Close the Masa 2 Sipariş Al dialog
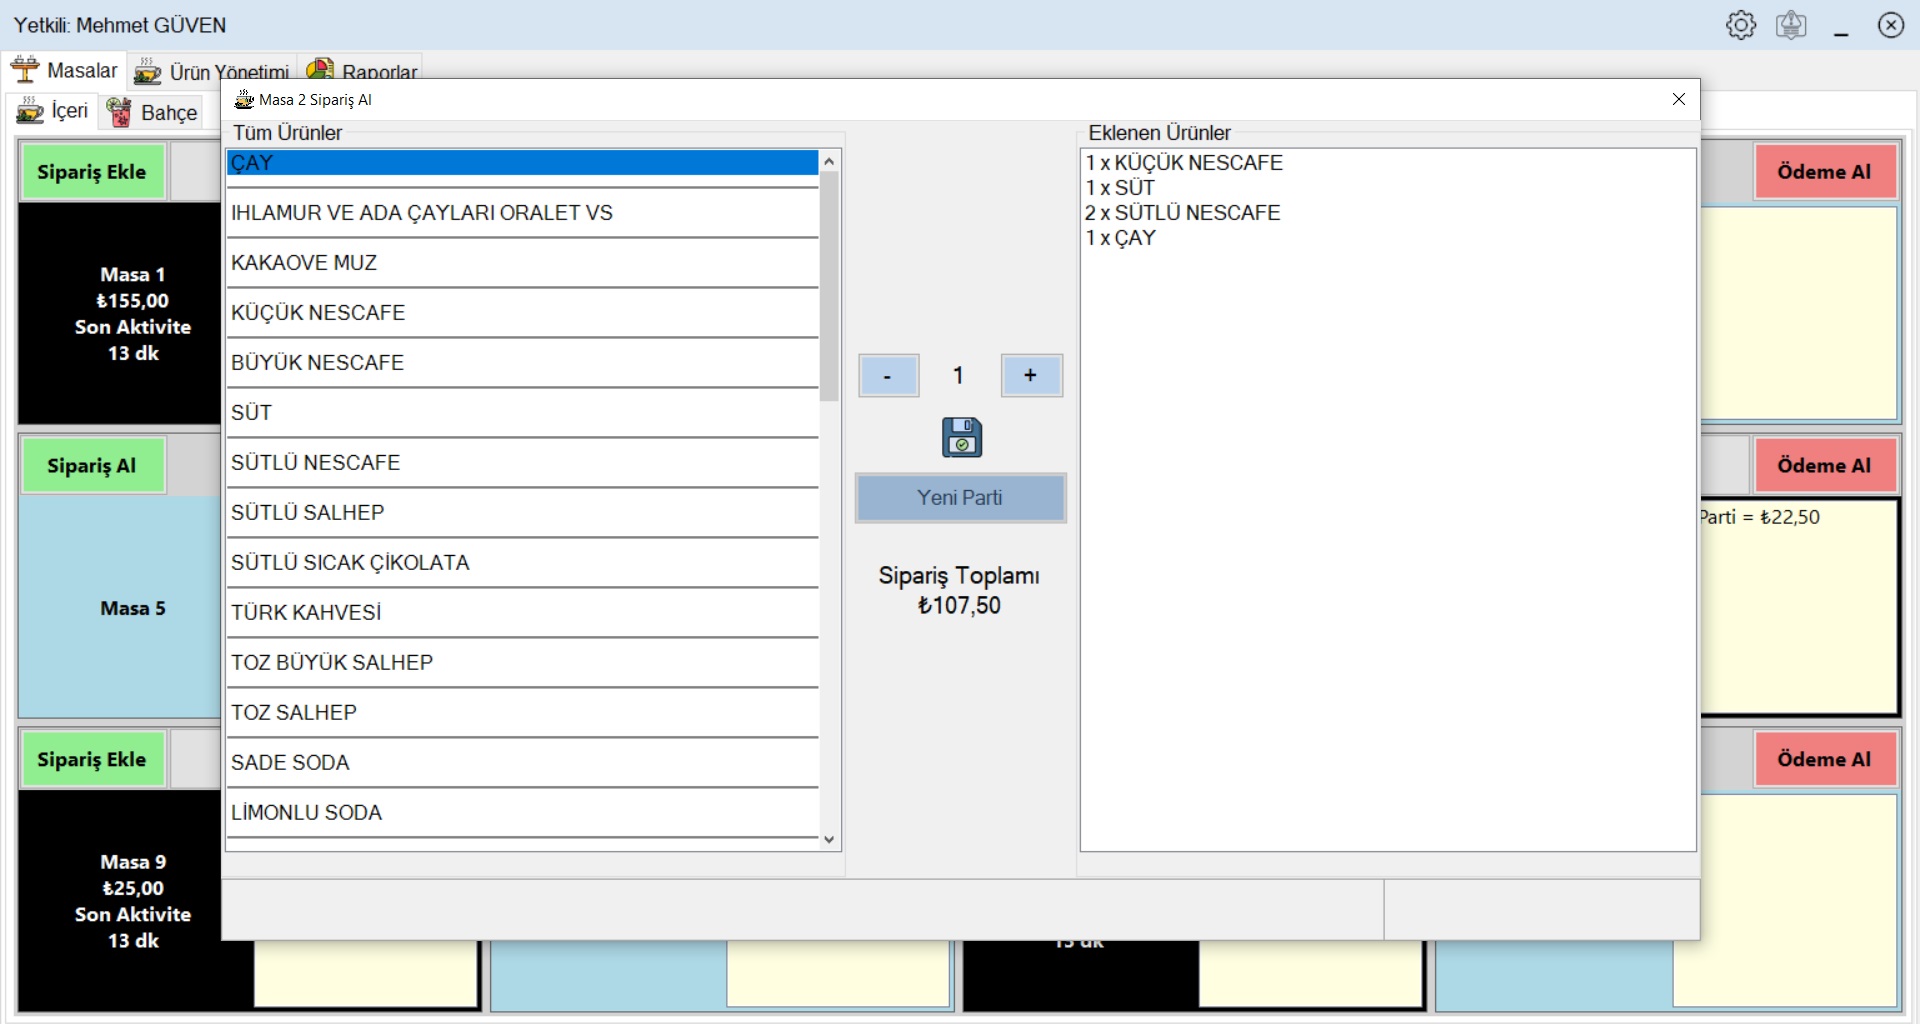The width and height of the screenshot is (1920, 1024). (1678, 99)
